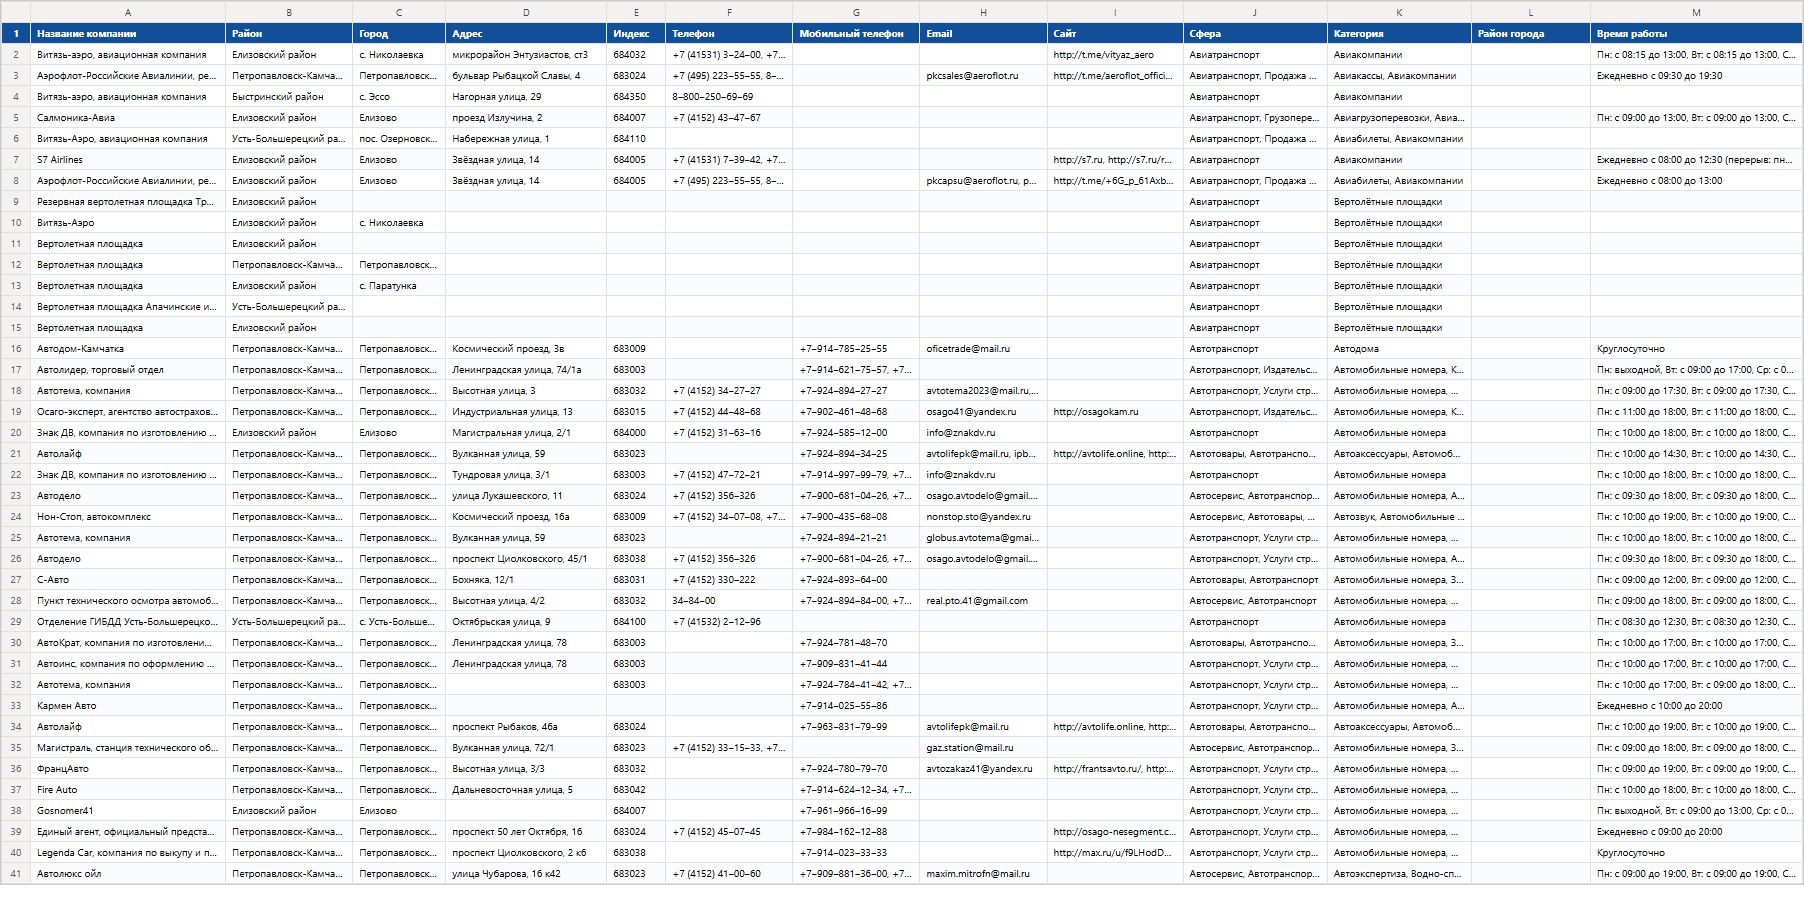Select column A header
The width and height of the screenshot is (1804, 902).
pyautogui.click(x=128, y=12)
